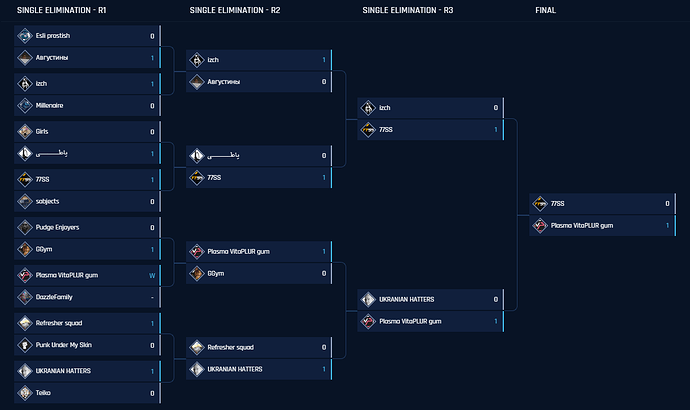Click the W score for Plasma VitaPLUR gum
The width and height of the screenshot is (690, 410).
[152, 276]
